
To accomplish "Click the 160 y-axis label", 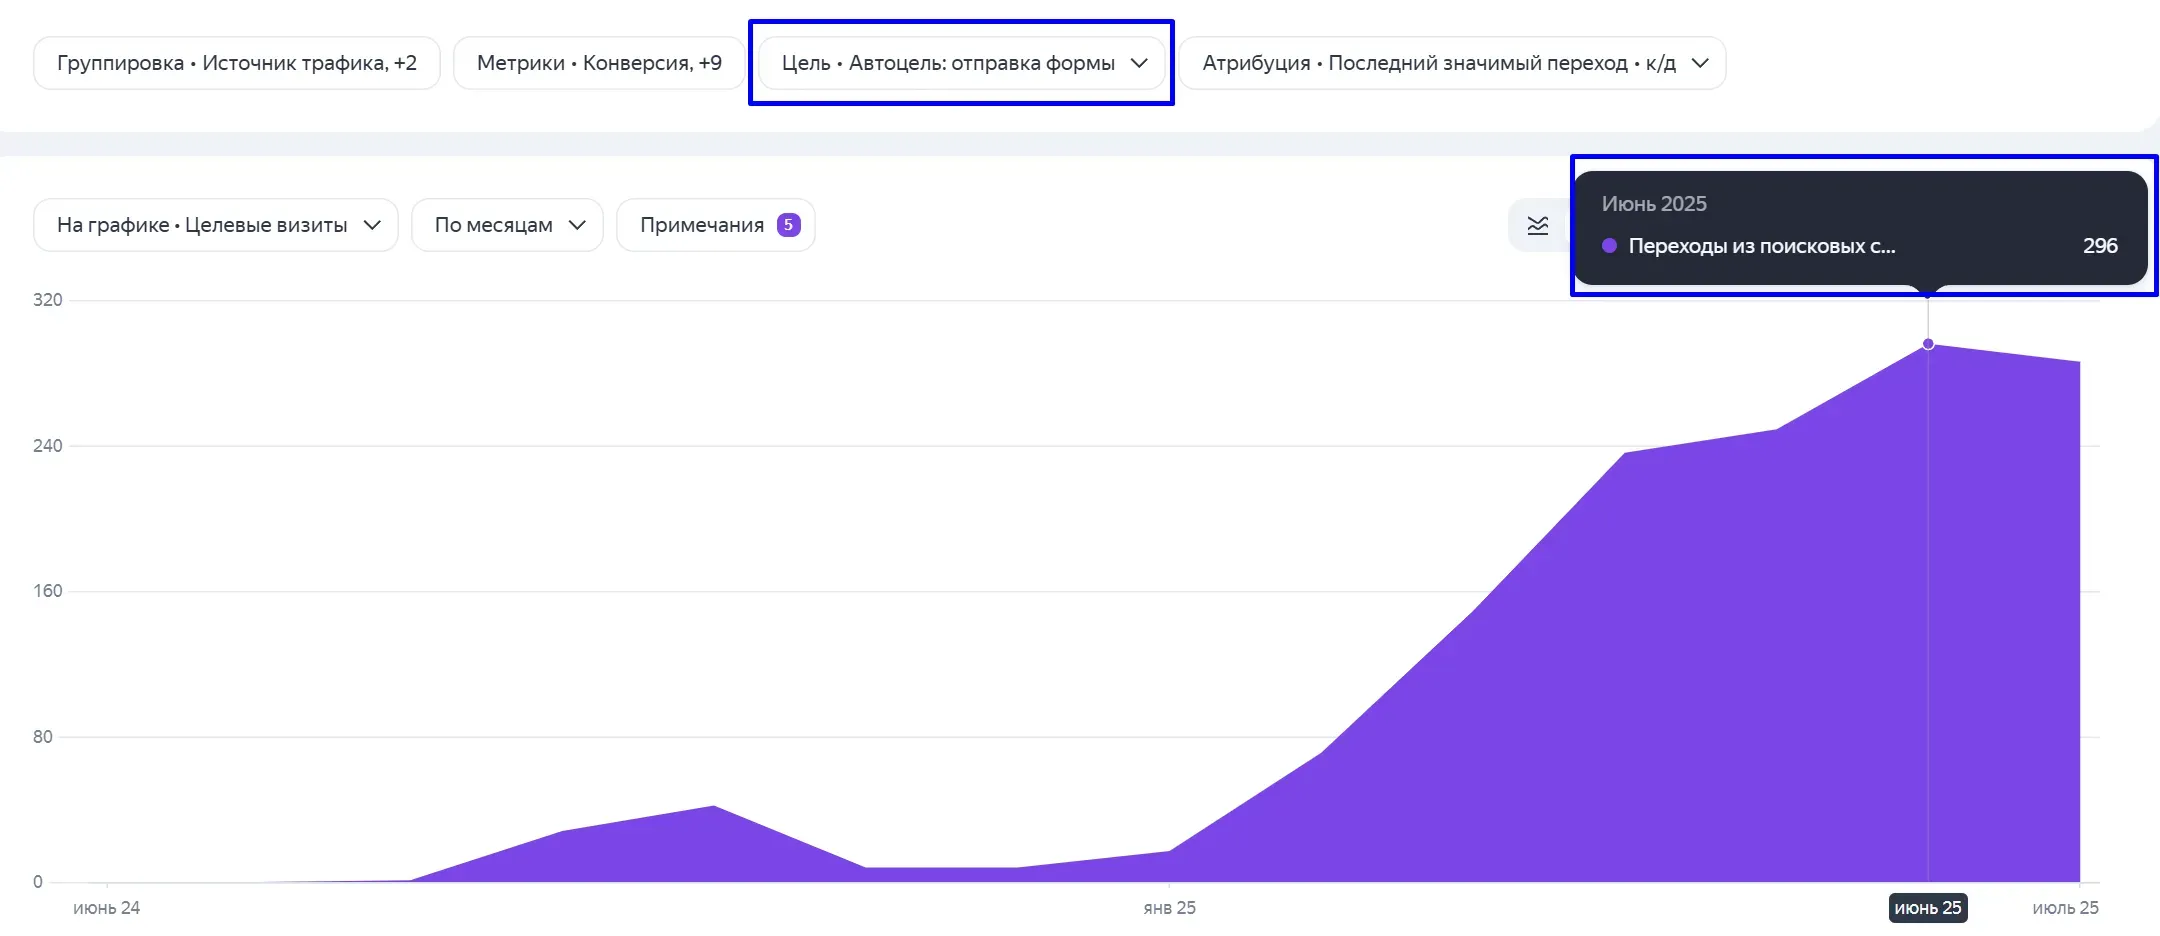I will (x=47, y=591).
